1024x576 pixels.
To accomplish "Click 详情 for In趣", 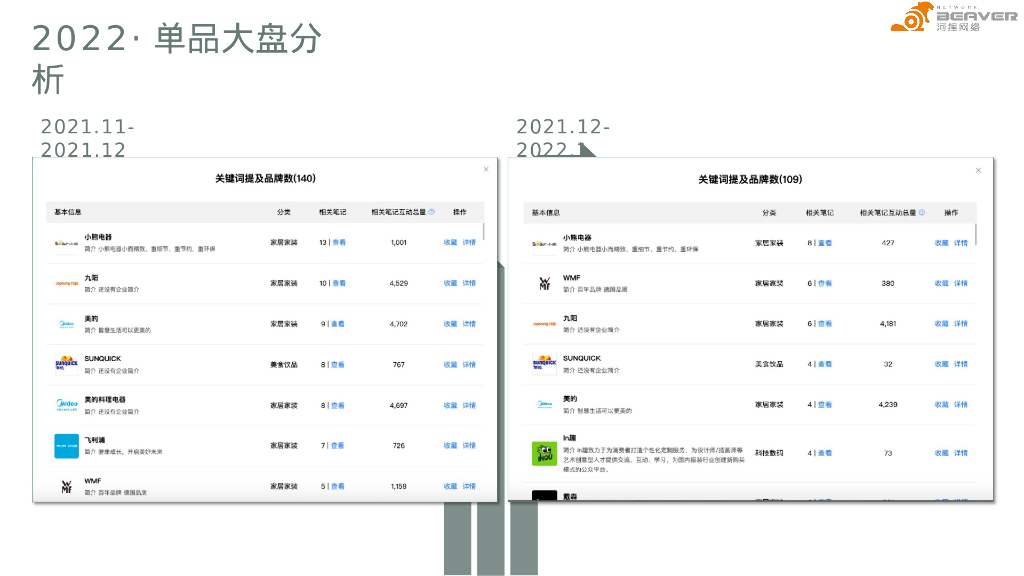I will [961, 453].
